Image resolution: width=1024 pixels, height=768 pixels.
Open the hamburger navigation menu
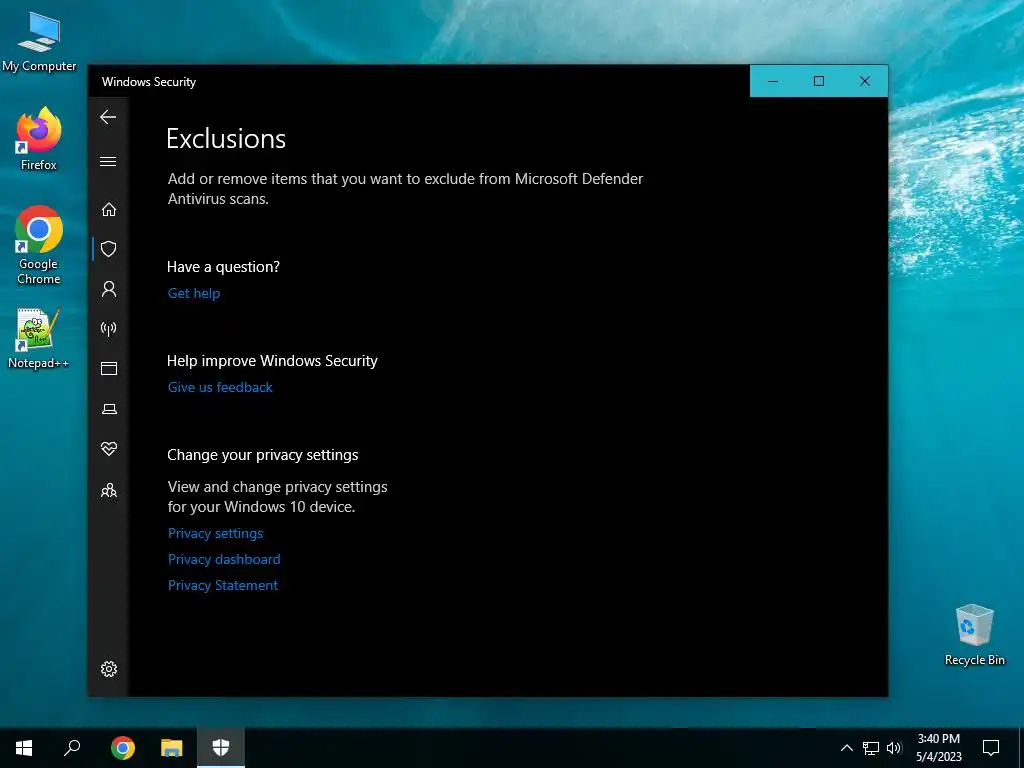tap(108, 161)
